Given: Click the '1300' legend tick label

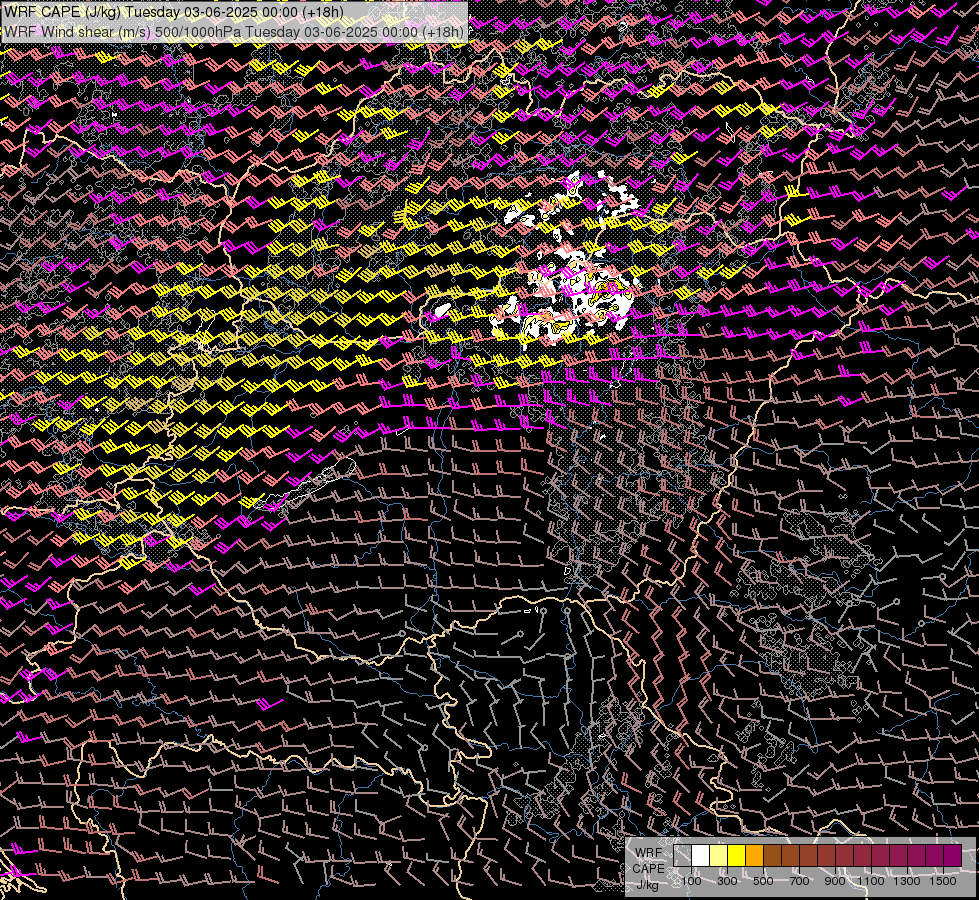Looking at the screenshot, I should coord(907,881).
